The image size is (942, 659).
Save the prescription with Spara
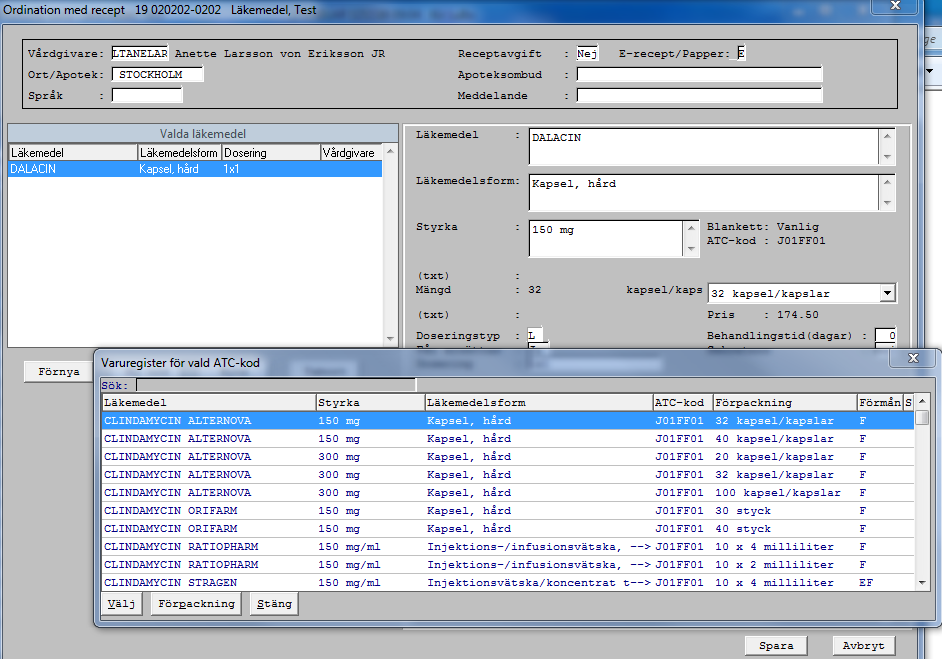click(776, 646)
